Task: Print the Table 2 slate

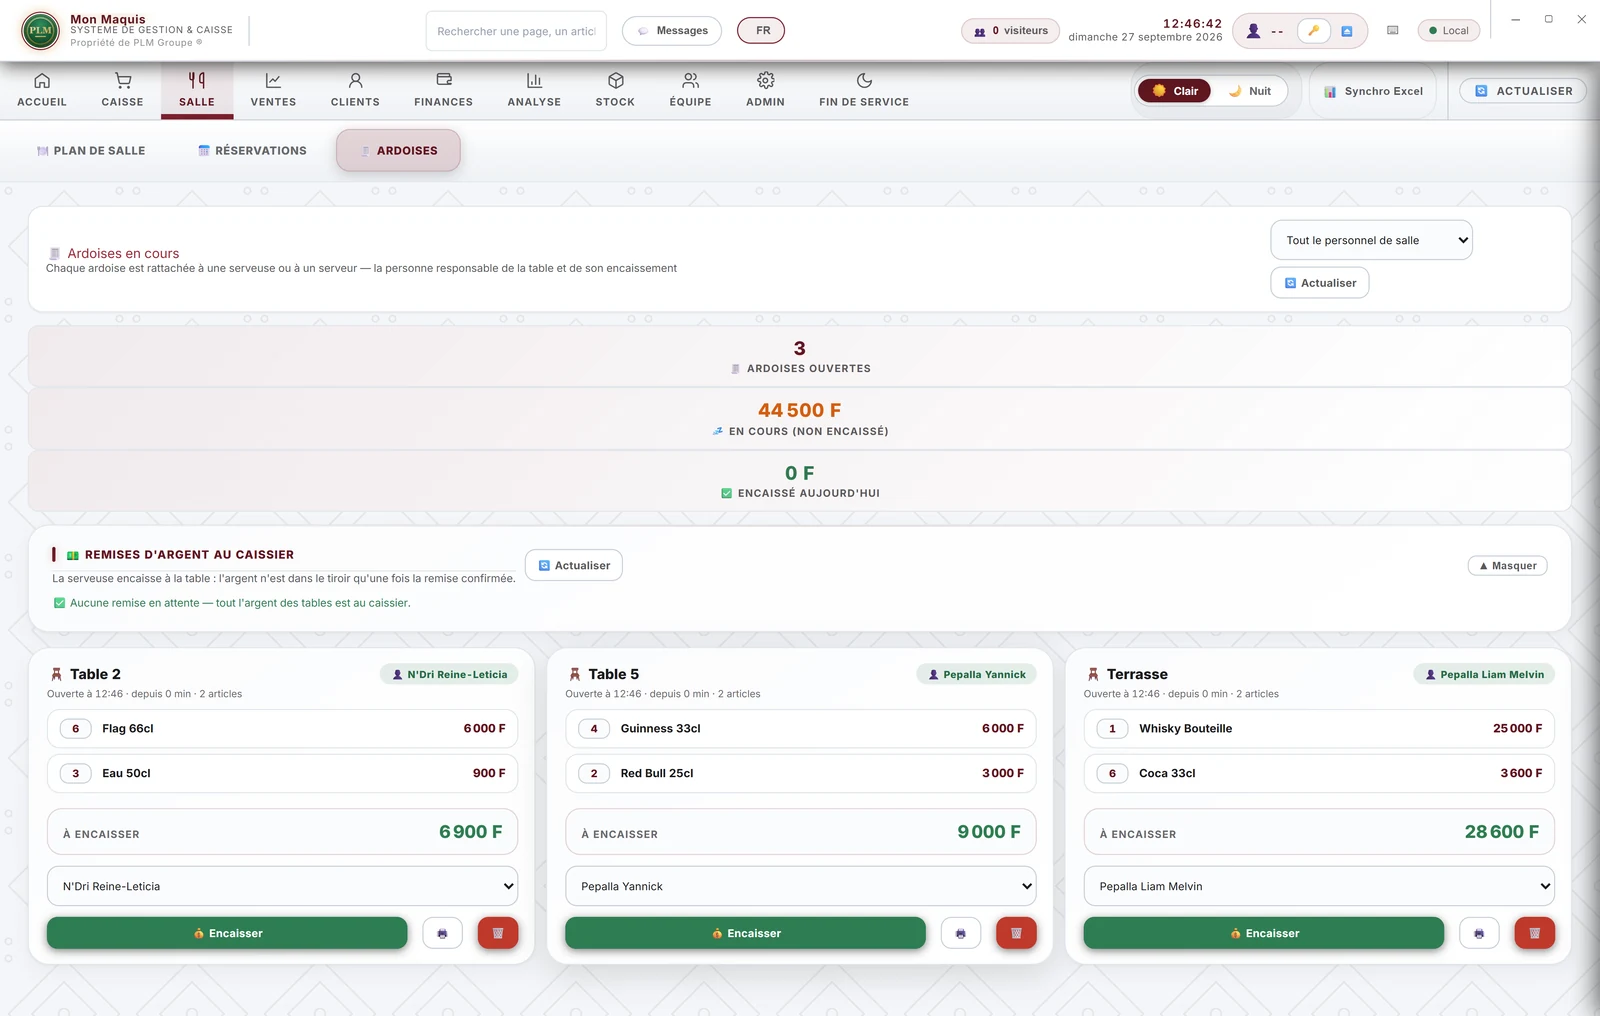Action: pos(442,933)
